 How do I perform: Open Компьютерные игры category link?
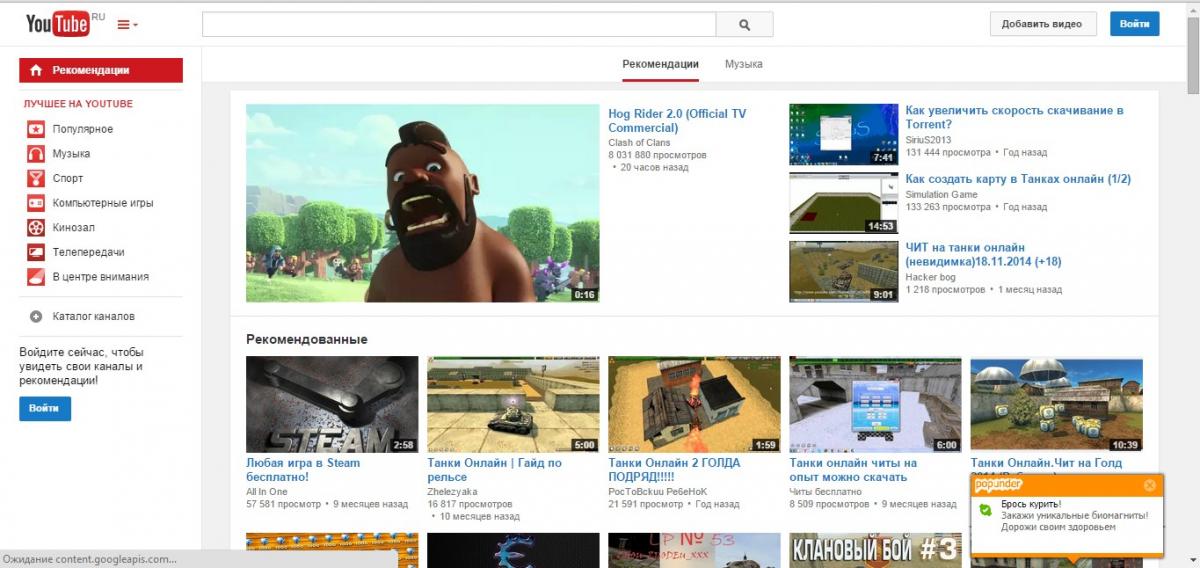click(103, 203)
